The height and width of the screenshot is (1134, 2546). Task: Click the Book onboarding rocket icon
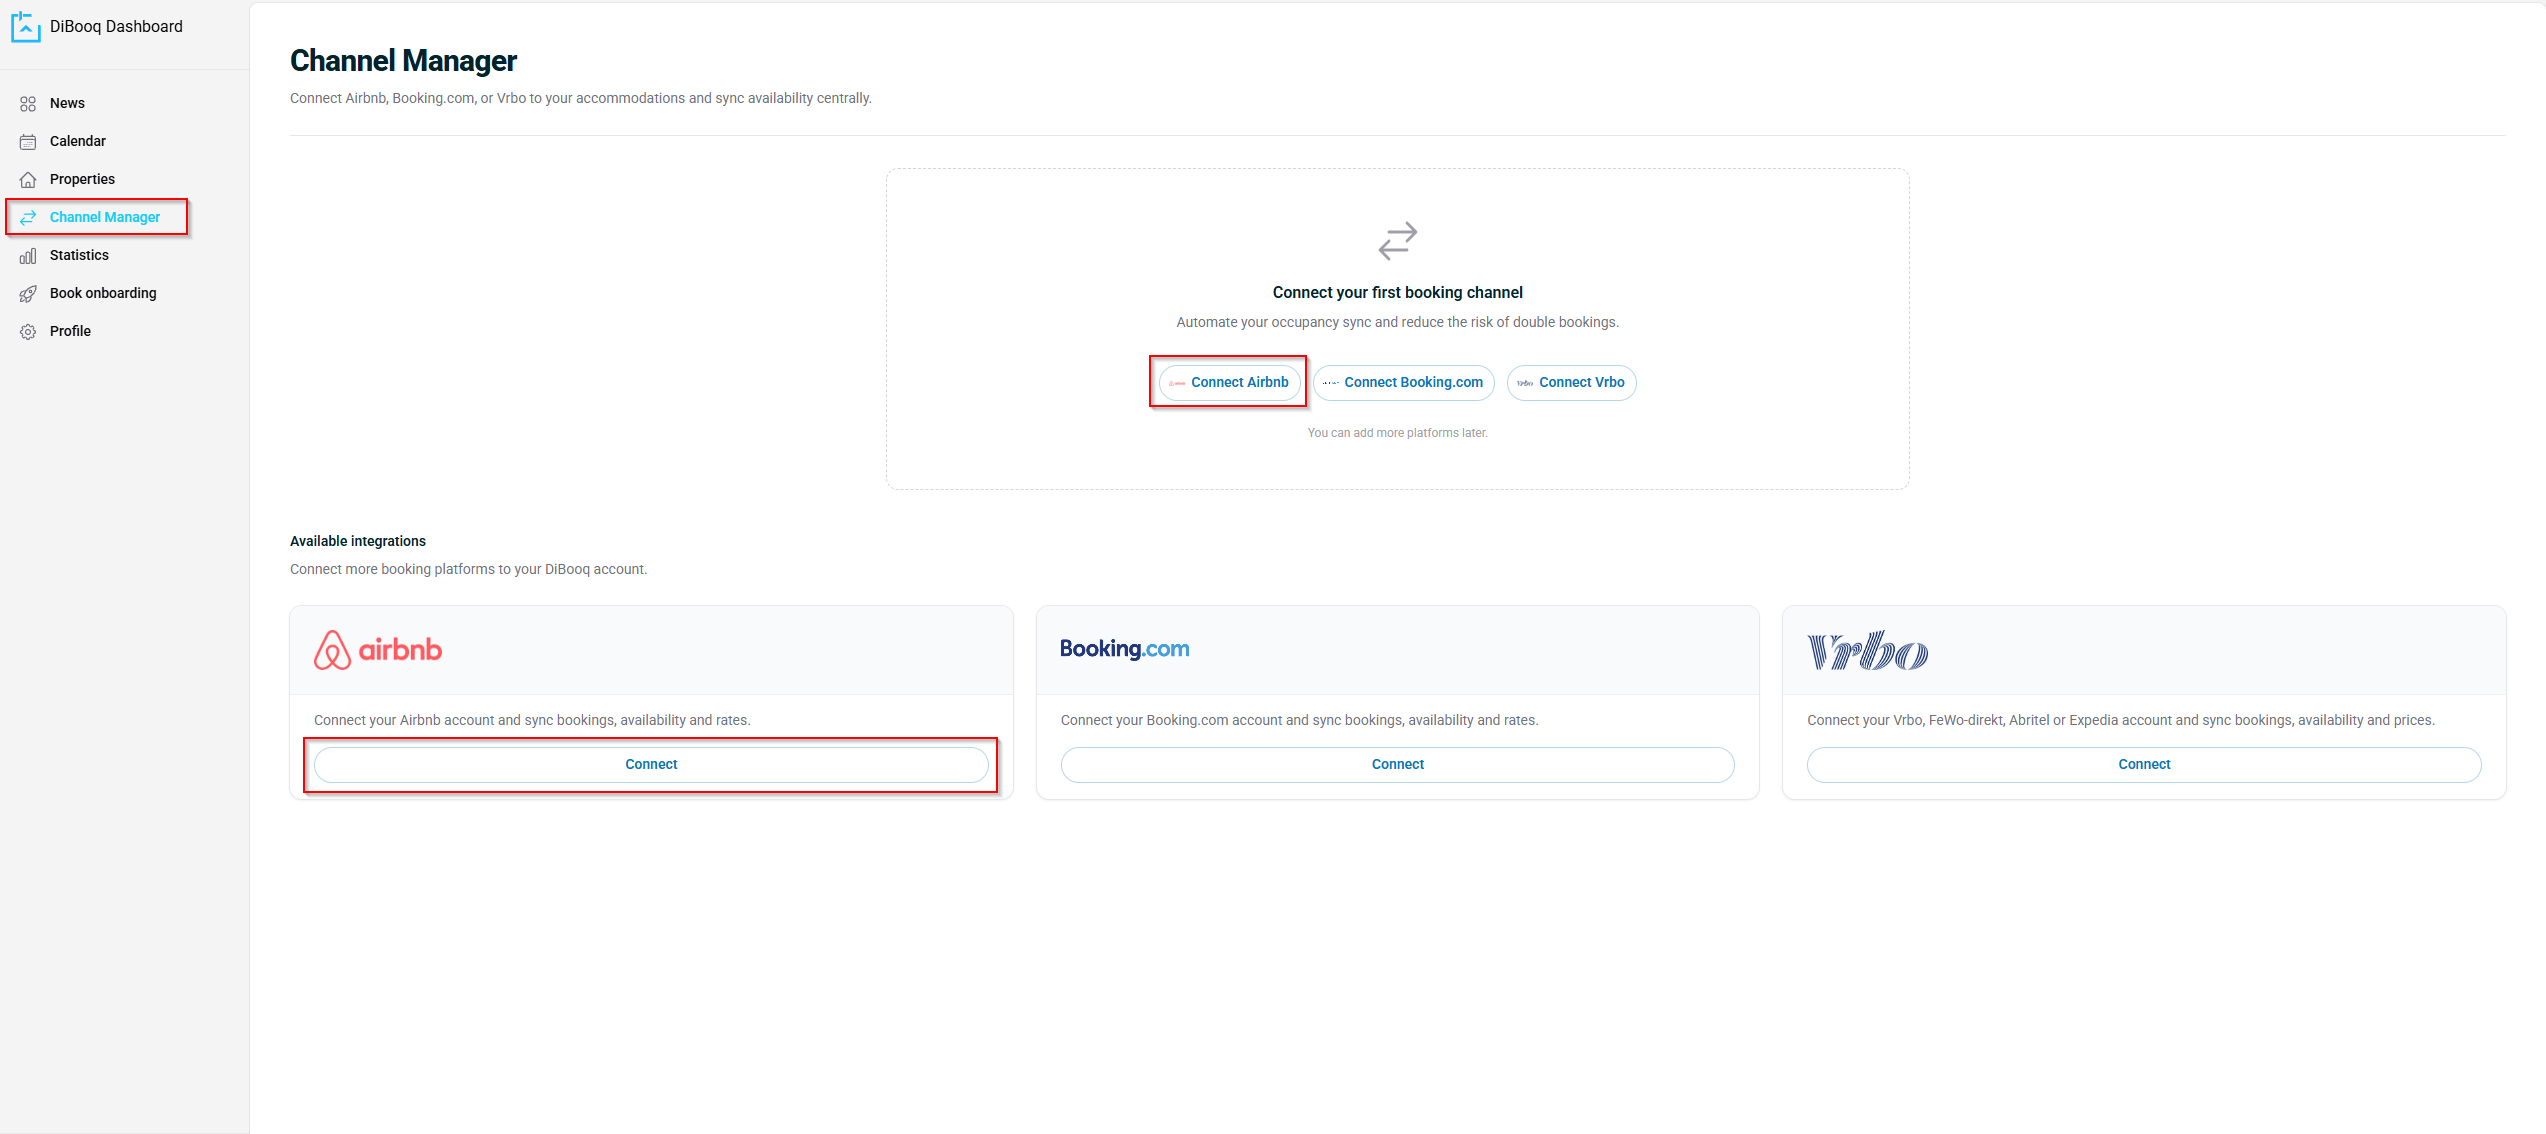pyautogui.click(x=28, y=294)
